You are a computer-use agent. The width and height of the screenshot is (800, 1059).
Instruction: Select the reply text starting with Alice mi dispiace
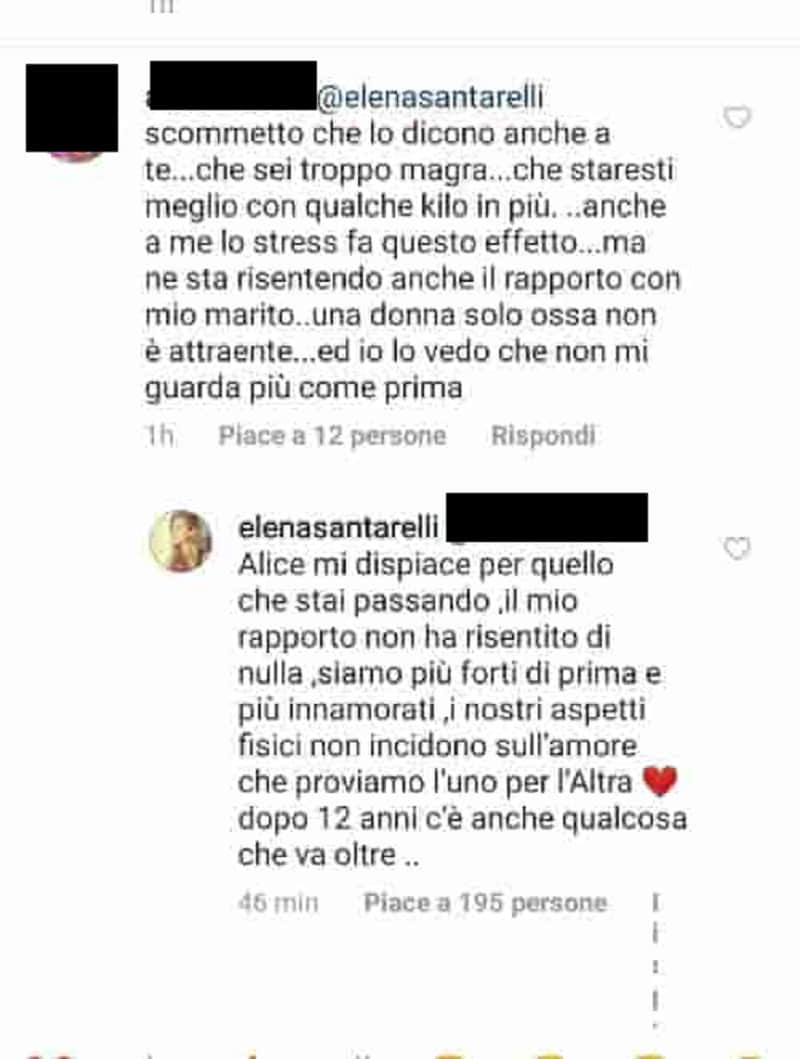point(462,710)
